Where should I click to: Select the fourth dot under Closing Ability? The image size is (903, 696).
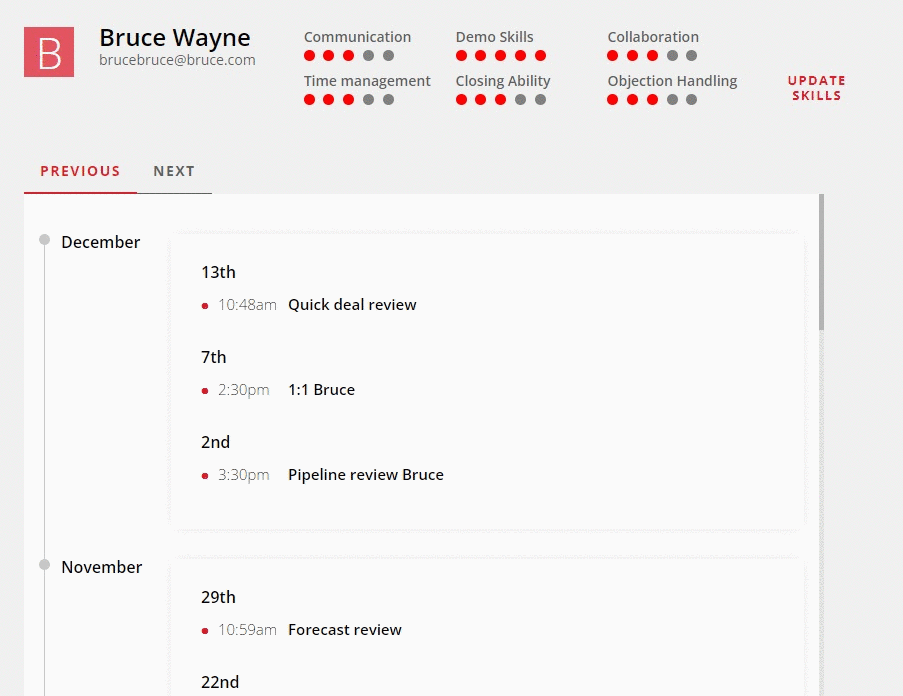[521, 100]
